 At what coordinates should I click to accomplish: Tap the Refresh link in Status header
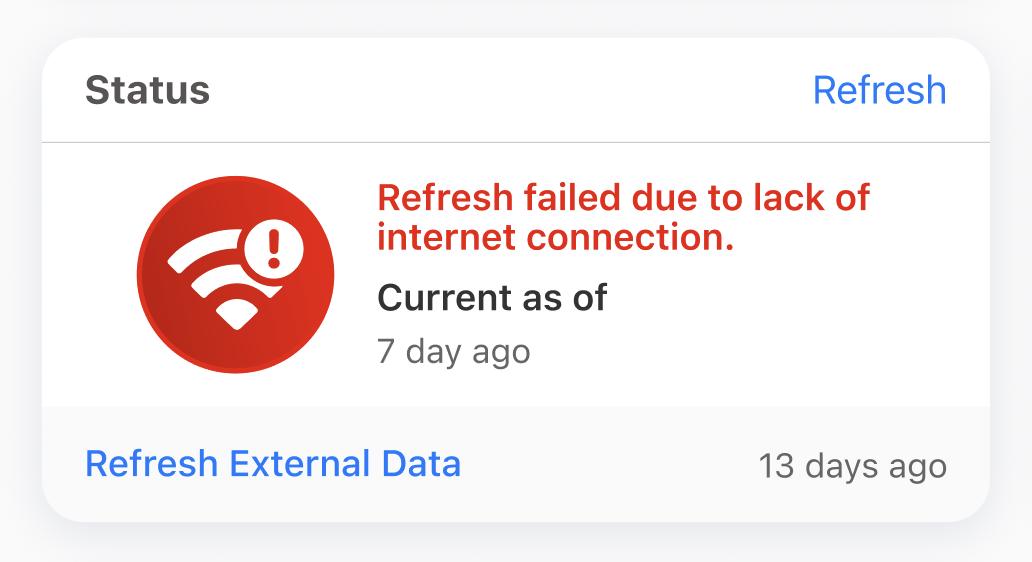(879, 90)
